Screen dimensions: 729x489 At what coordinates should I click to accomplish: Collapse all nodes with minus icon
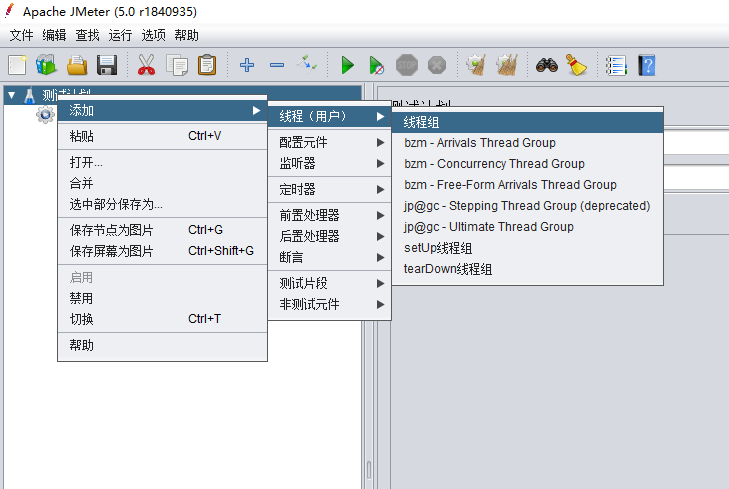point(277,65)
